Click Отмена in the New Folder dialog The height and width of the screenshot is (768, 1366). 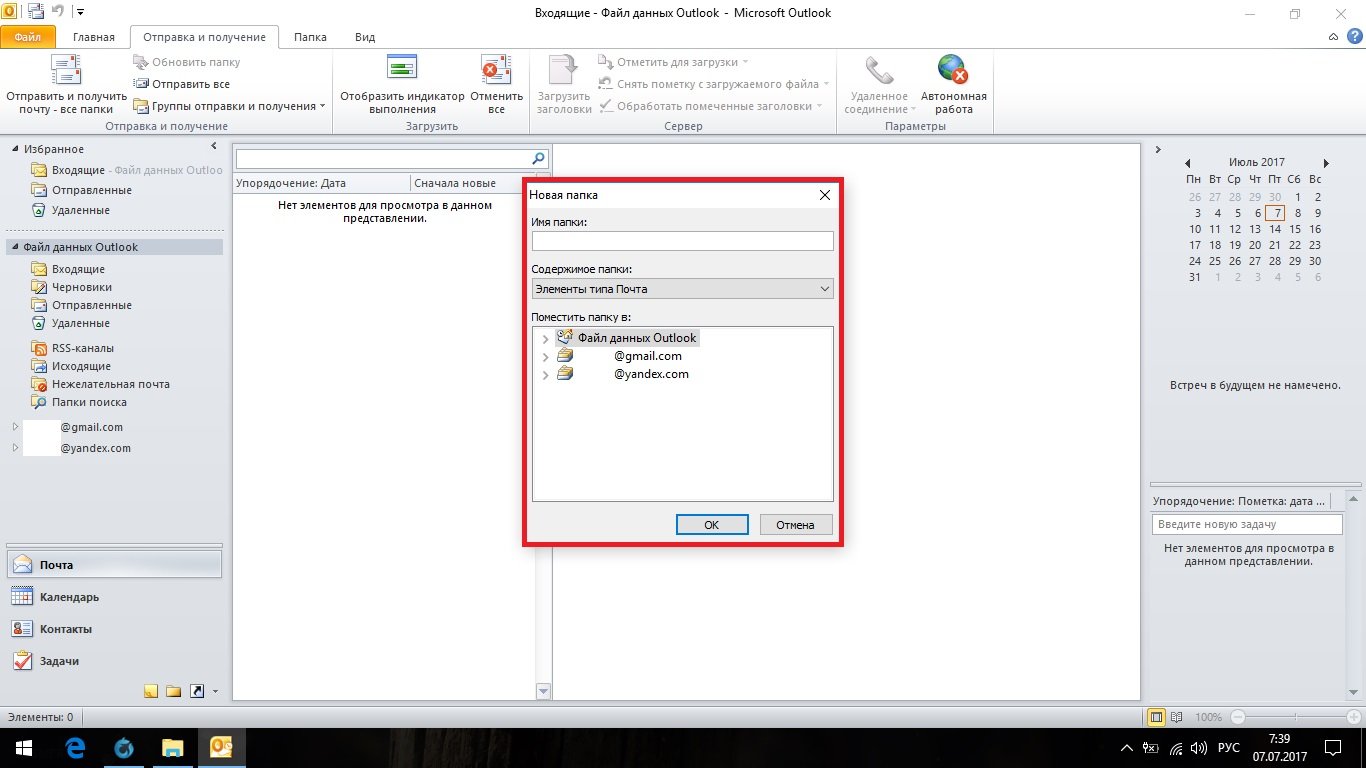point(796,525)
